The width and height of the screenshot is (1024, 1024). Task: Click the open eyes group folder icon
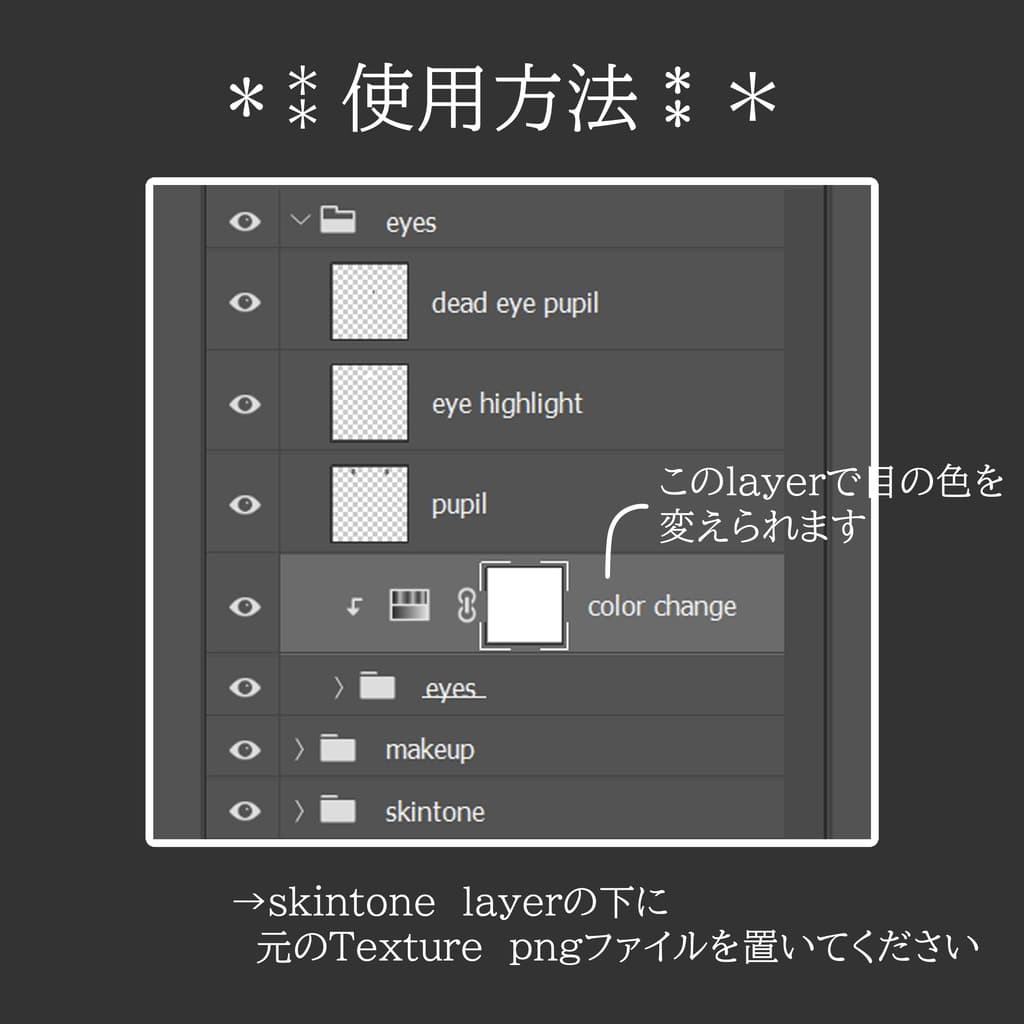click(x=338, y=220)
